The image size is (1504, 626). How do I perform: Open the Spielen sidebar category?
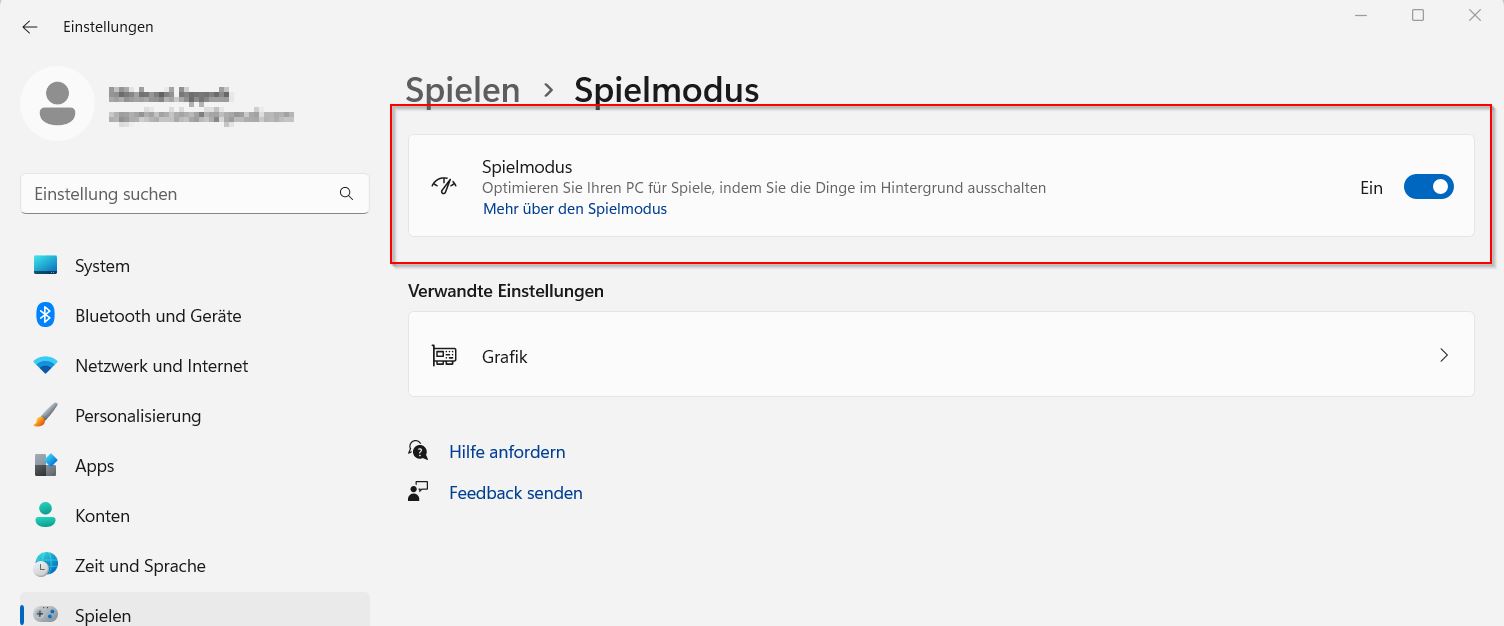[103, 615]
